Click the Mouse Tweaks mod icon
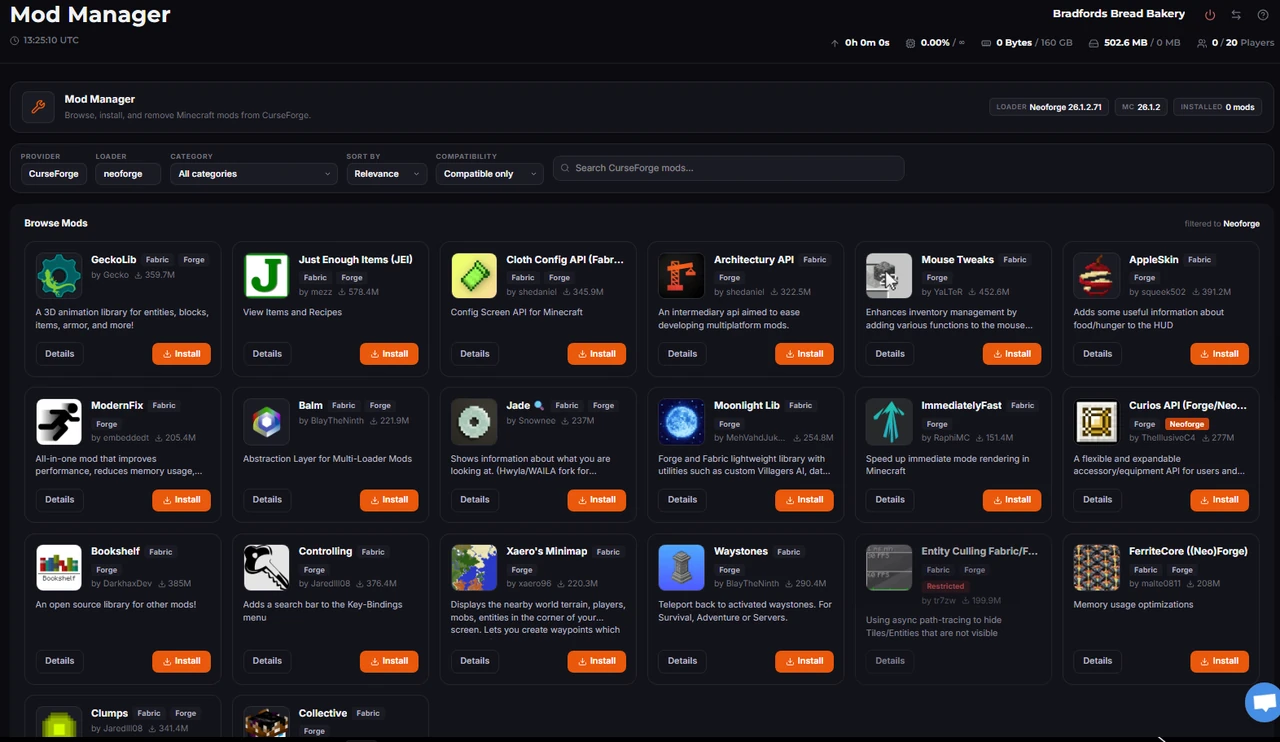1280x742 pixels. pyautogui.click(x=889, y=276)
